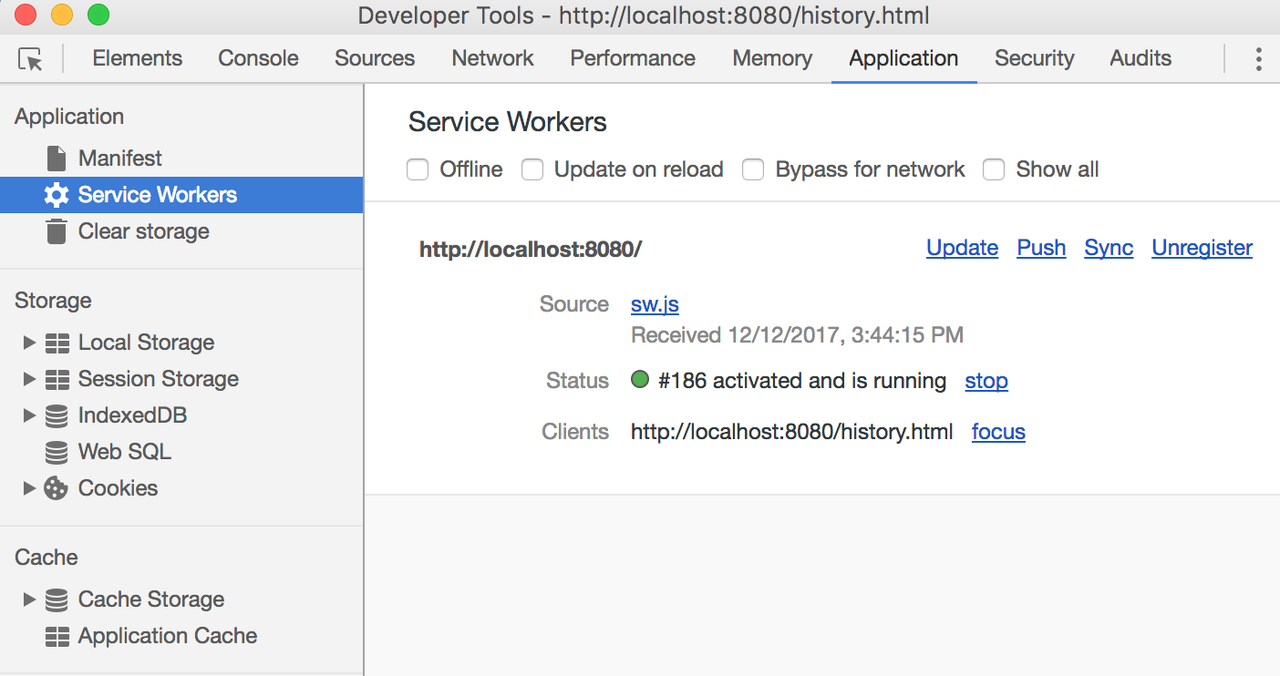Switch to the Elements tab

point(137,58)
